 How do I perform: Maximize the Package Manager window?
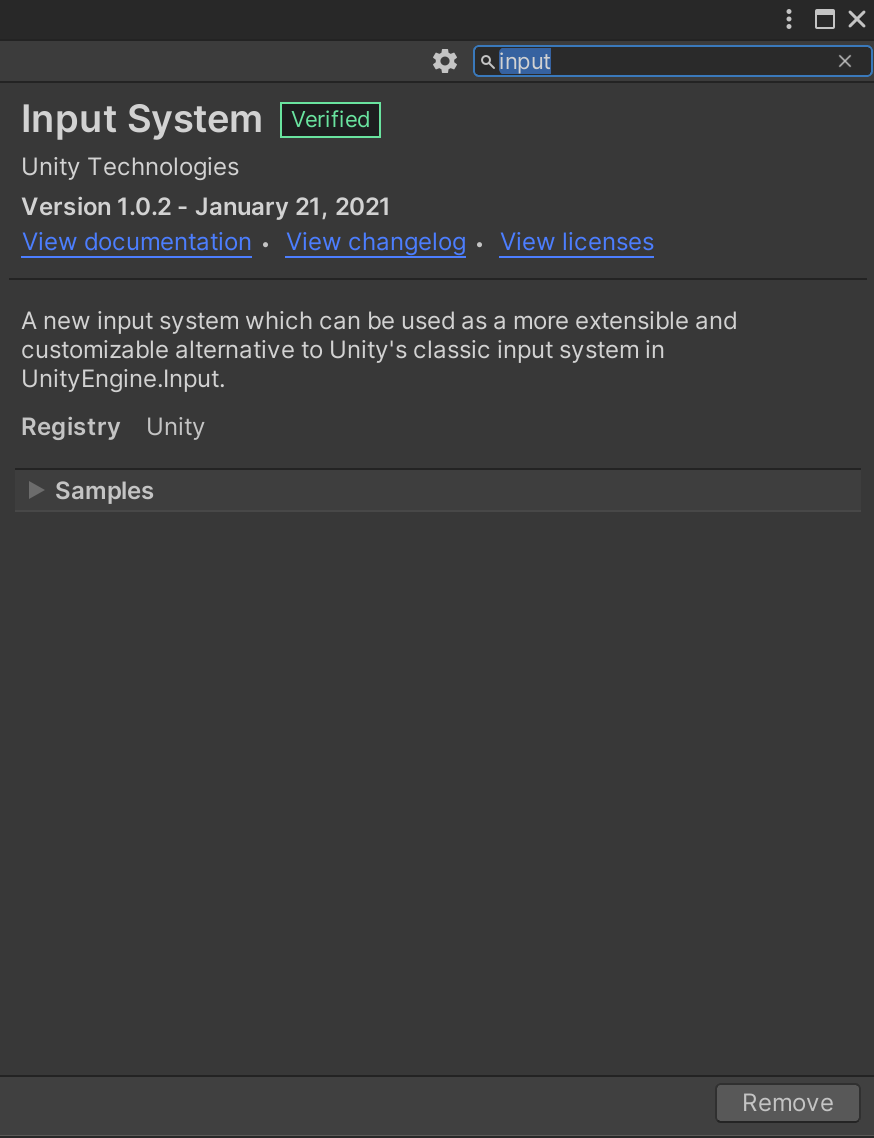click(x=825, y=20)
